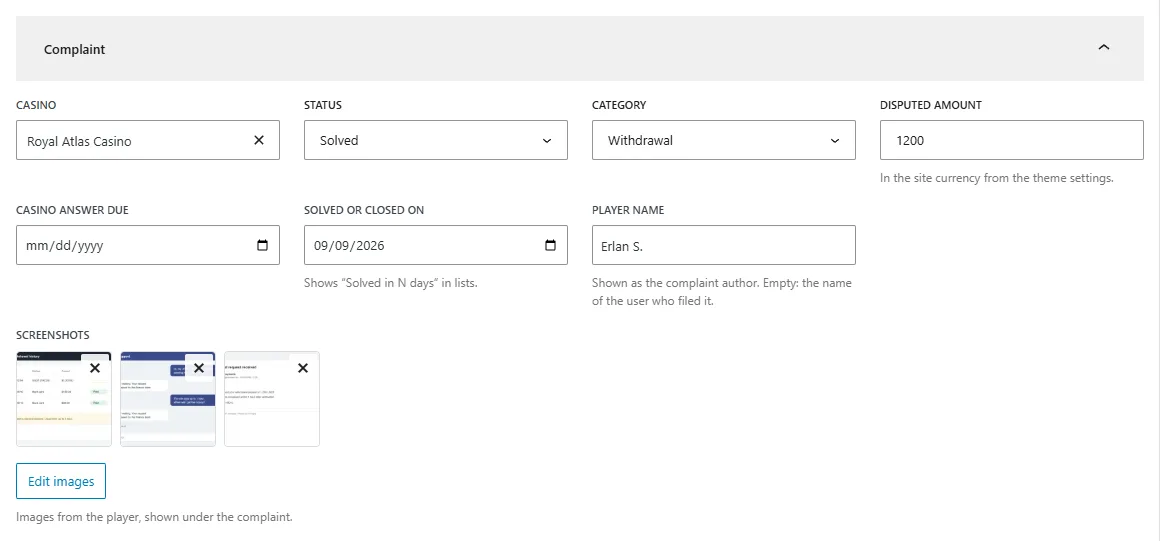Click the CASINO ANSWER DUE label
The width and height of the screenshot is (1160, 541).
click(x=72, y=210)
